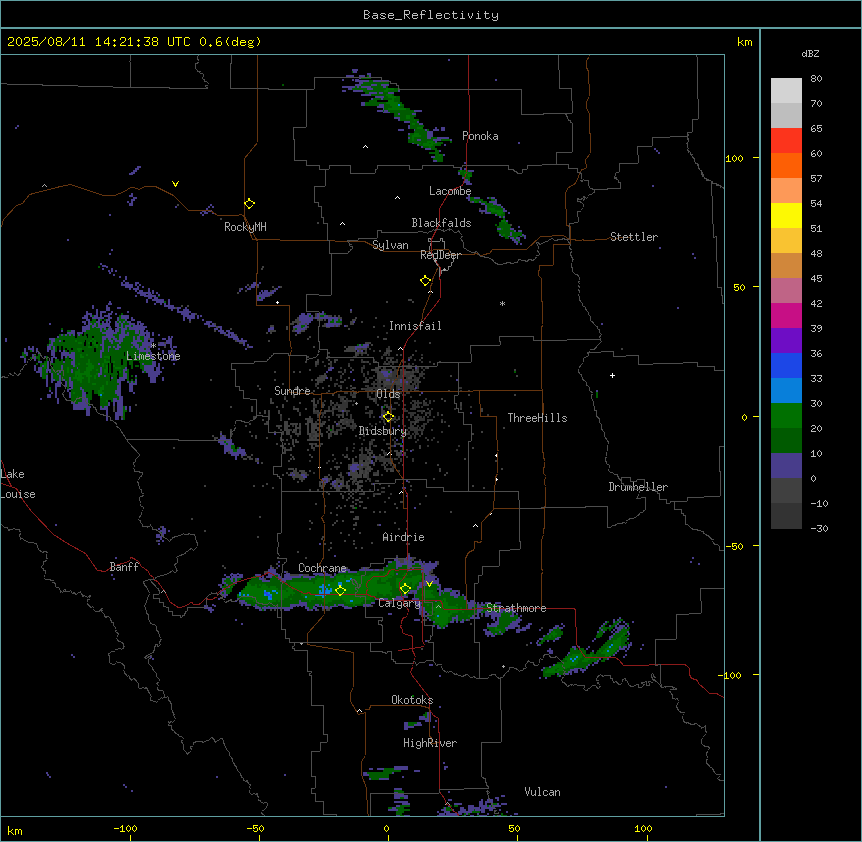Click the Innisfail city label

[415, 326]
